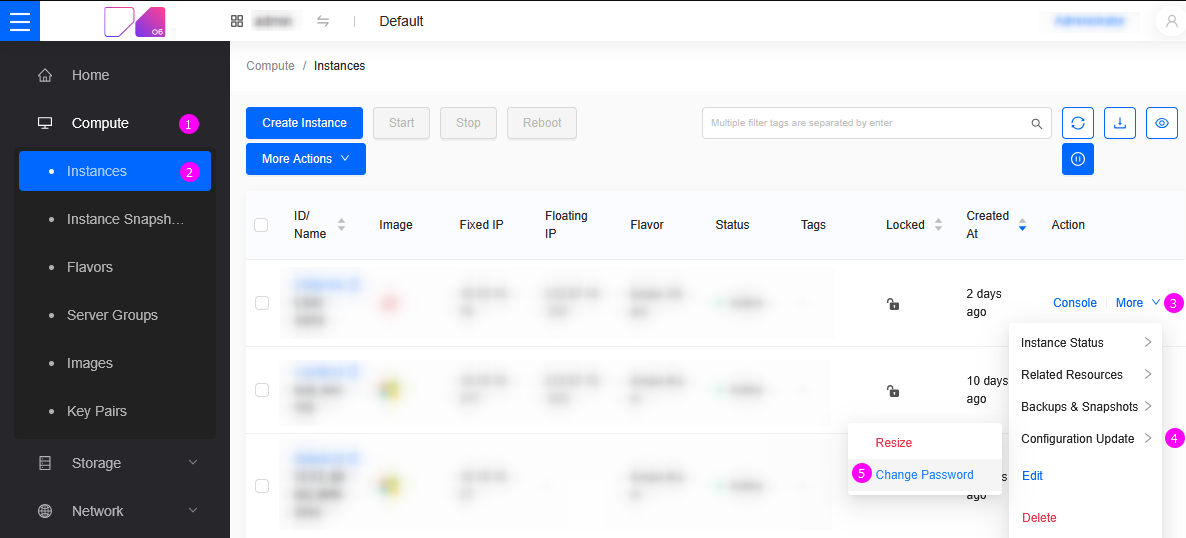This screenshot has width=1186, height=538.
Task: Sort by the ID/Name column arrows
Action: click(341, 225)
